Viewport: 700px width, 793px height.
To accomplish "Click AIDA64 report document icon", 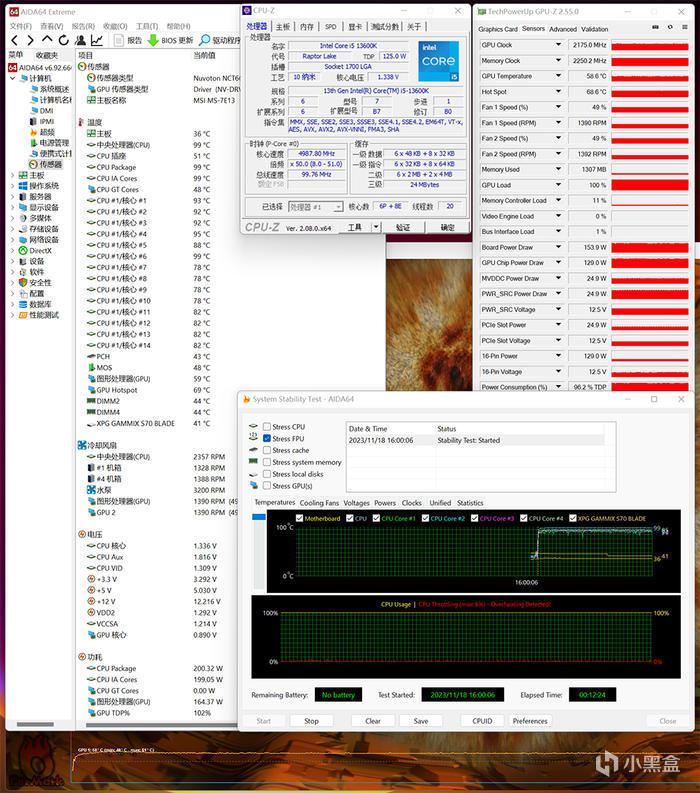I will tap(119, 40).
